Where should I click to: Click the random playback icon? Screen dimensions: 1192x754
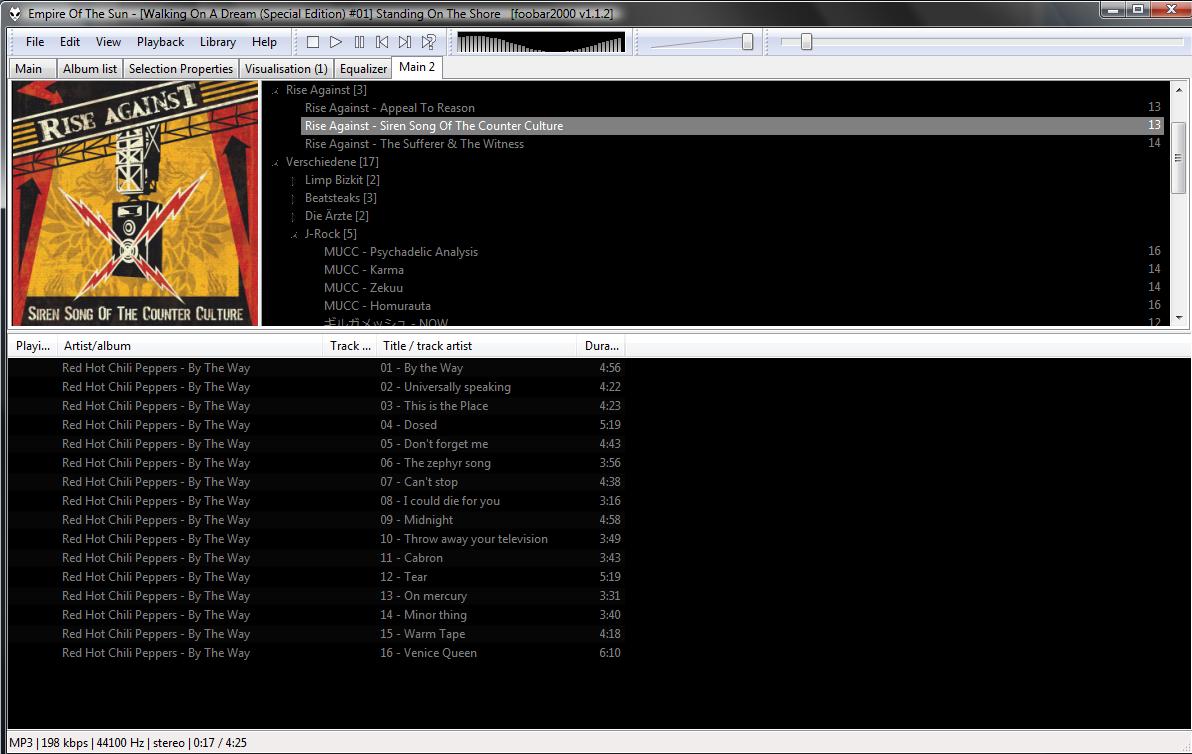pyautogui.click(x=429, y=42)
